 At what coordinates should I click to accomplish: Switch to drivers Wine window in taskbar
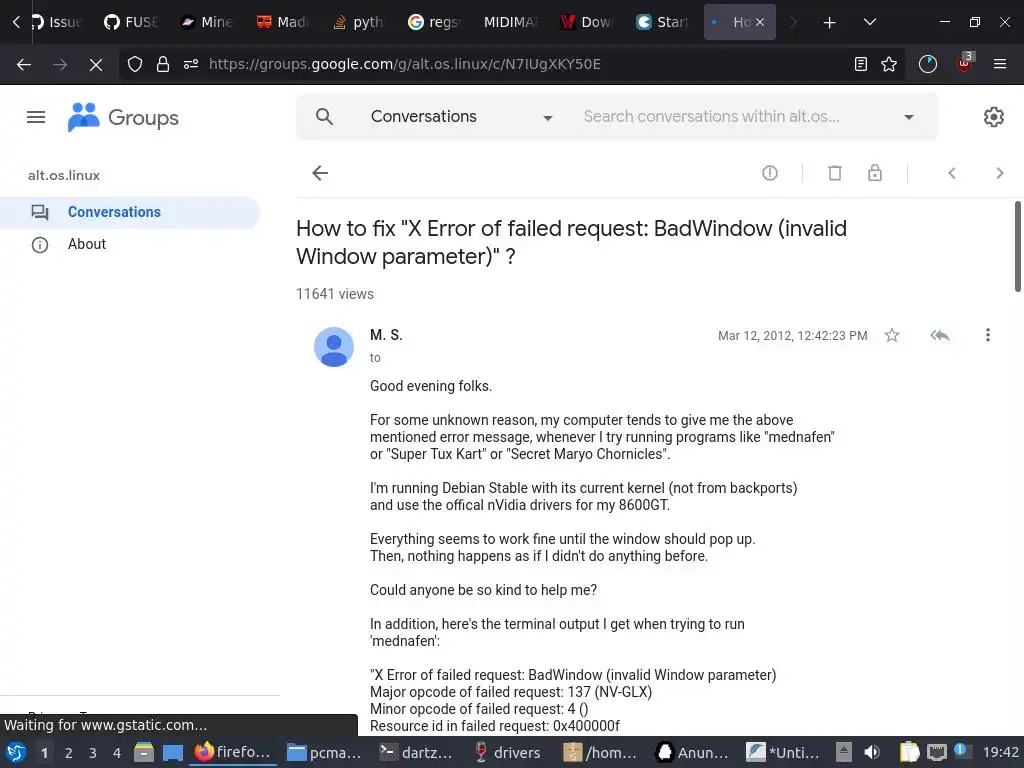pyautogui.click(x=509, y=752)
